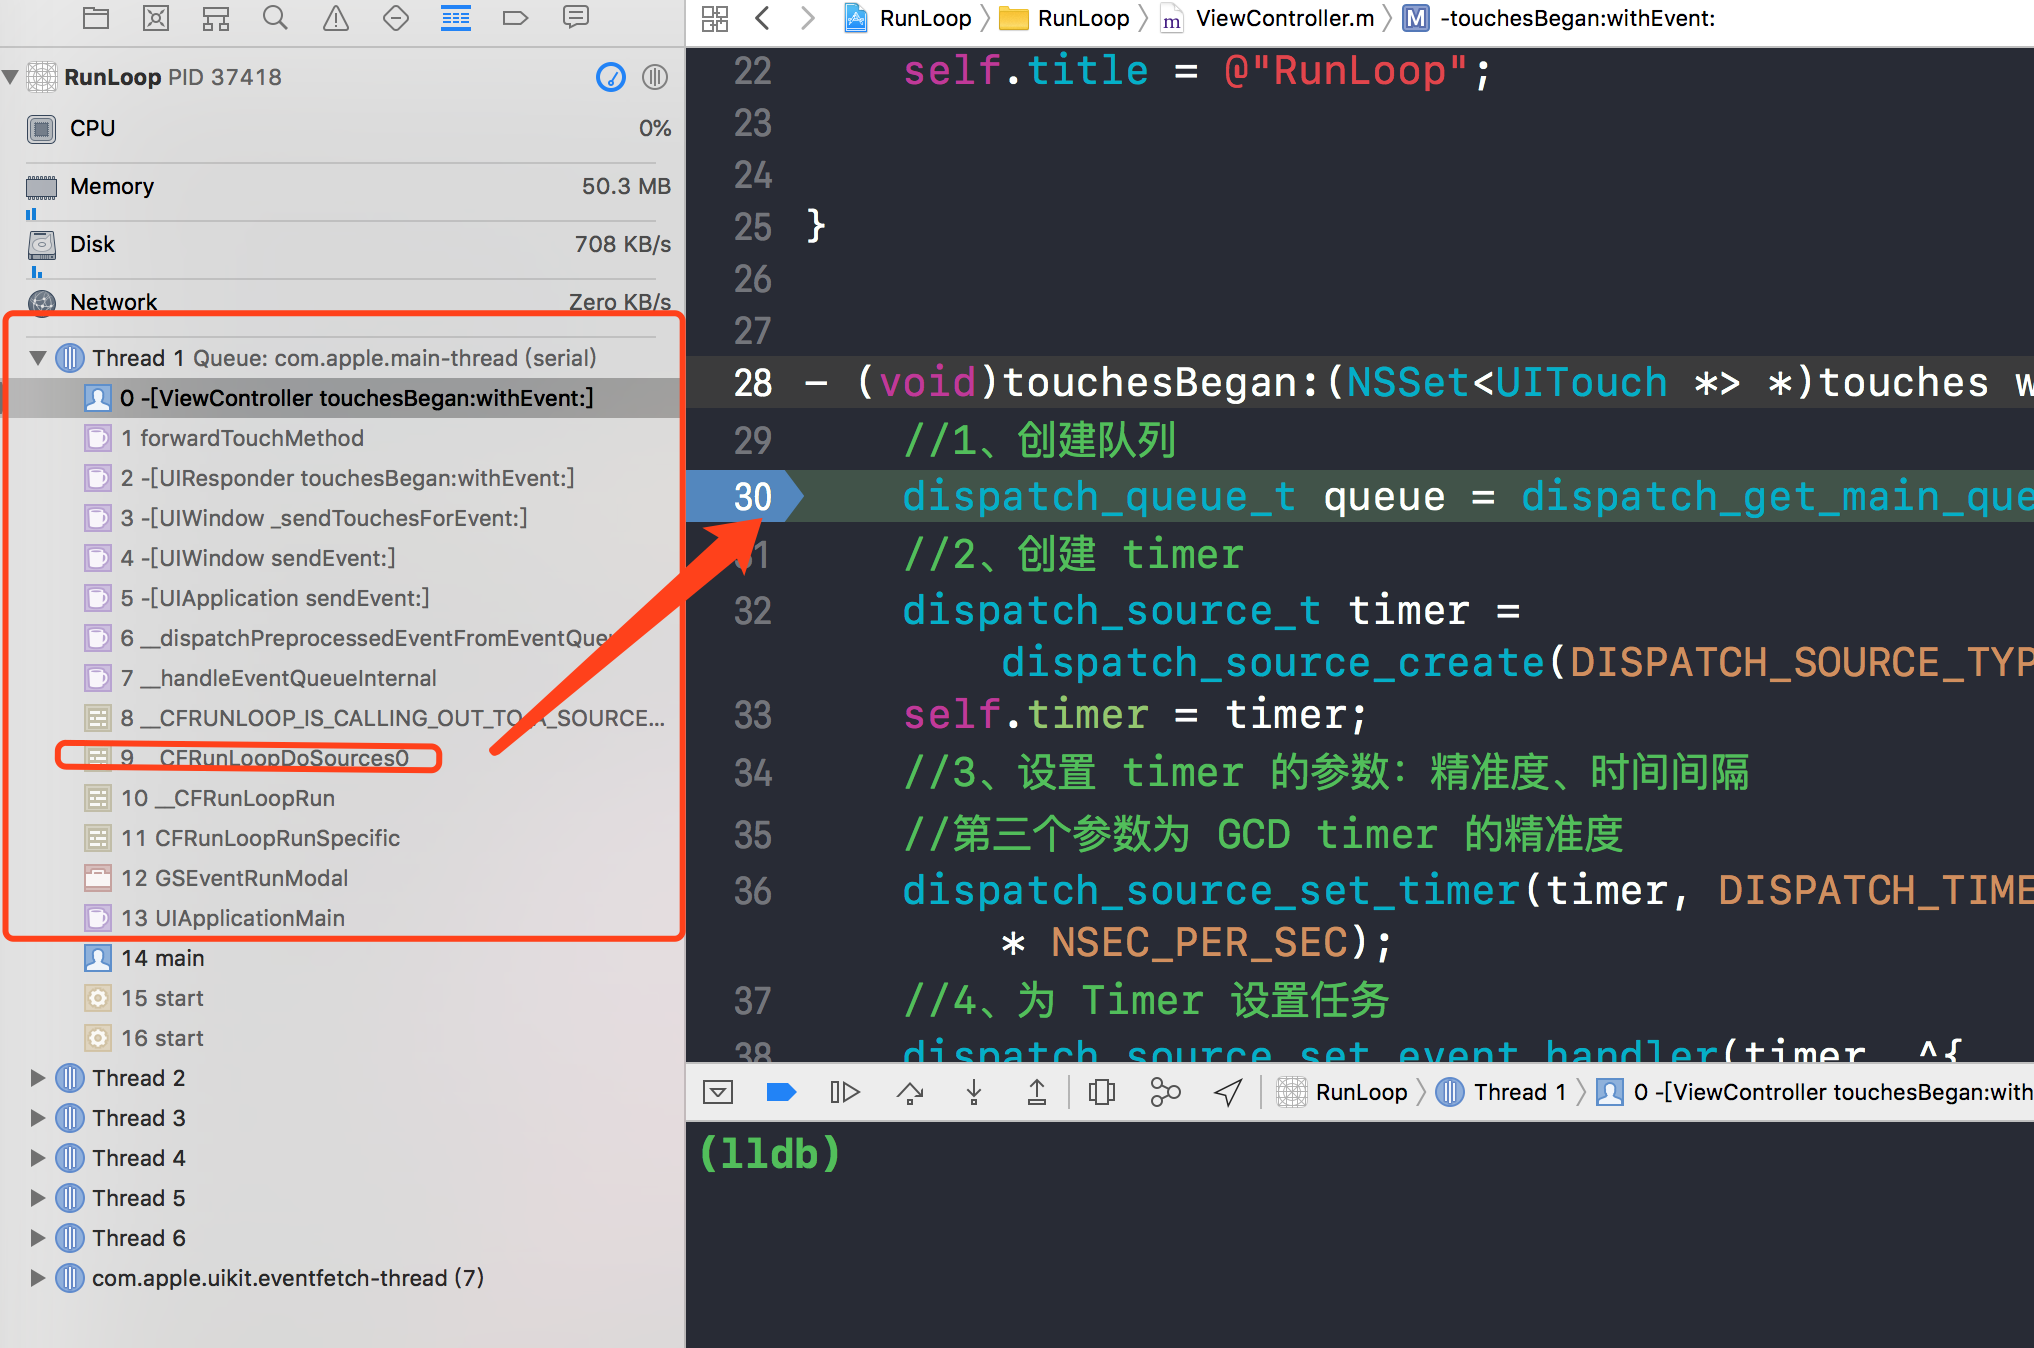Open the find navigator magnifier icon
Viewport: 2034px width, 1348px height.
tap(275, 18)
